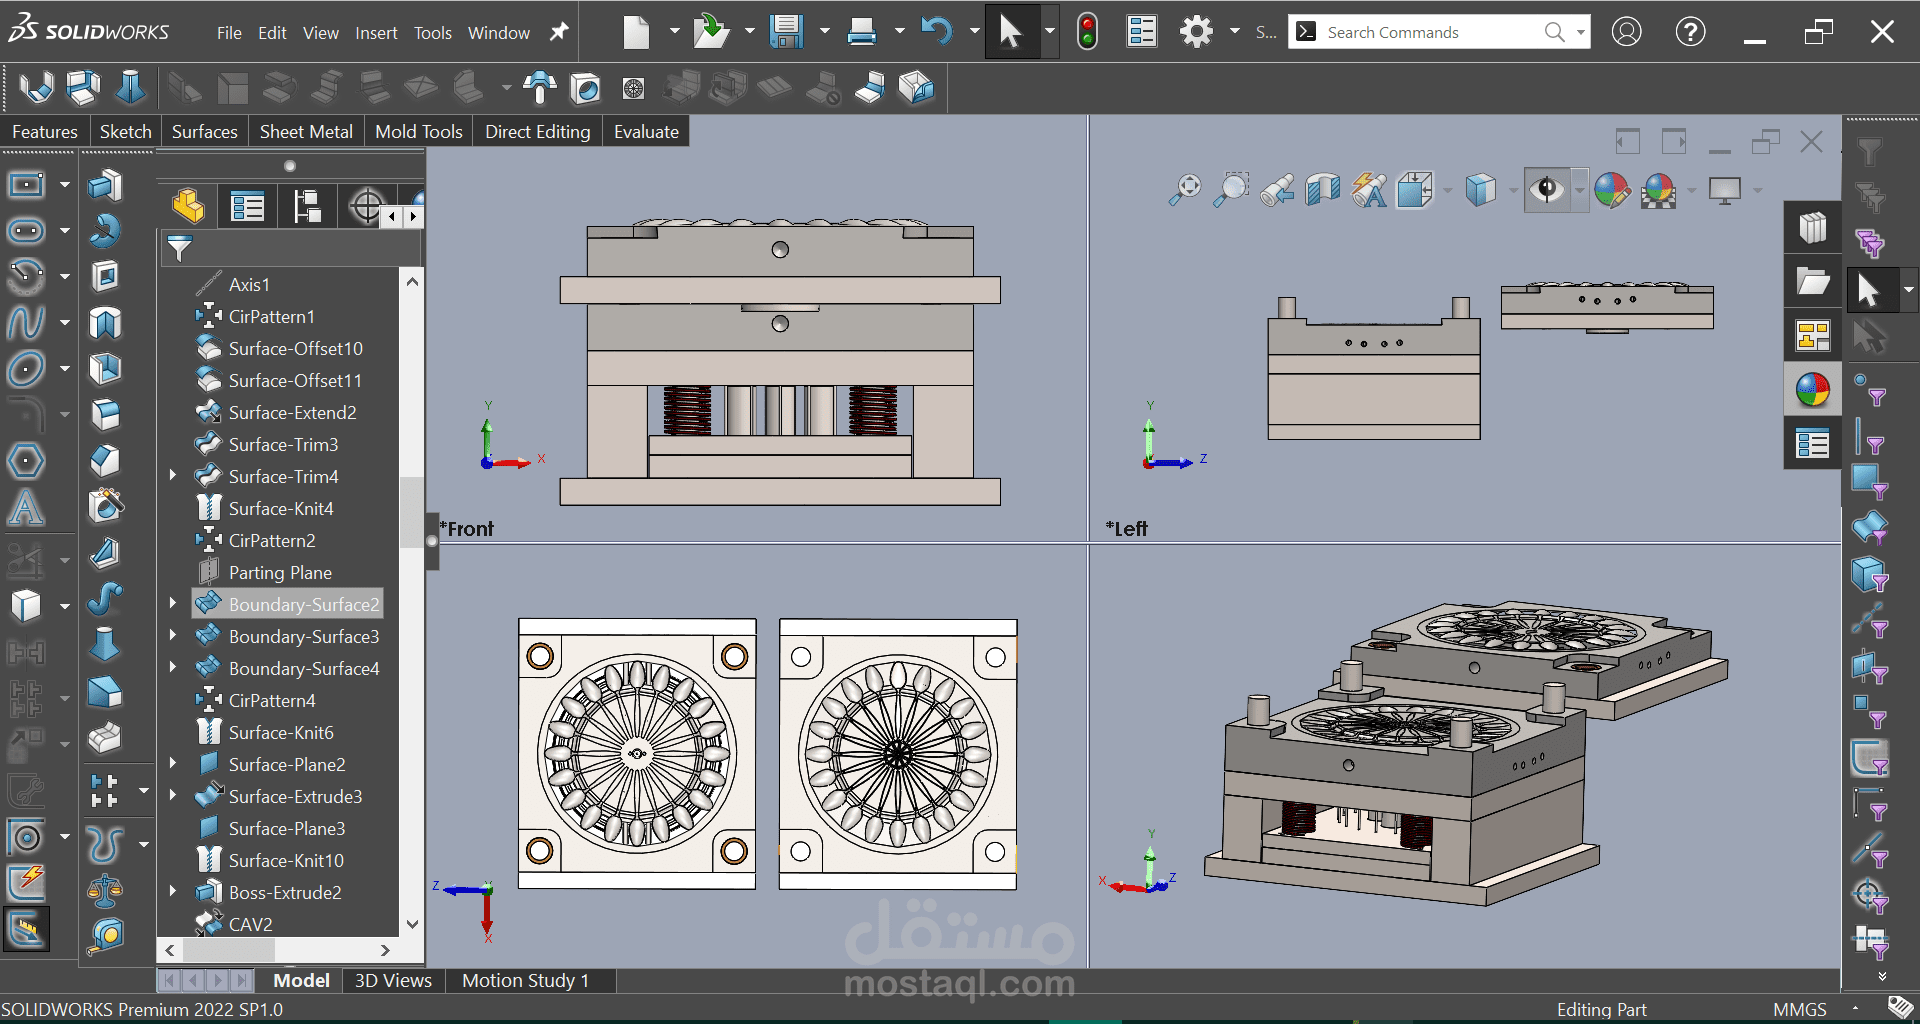Open Mass Properties scale icon
Viewport: 1920px width, 1024px height.
tap(105, 889)
